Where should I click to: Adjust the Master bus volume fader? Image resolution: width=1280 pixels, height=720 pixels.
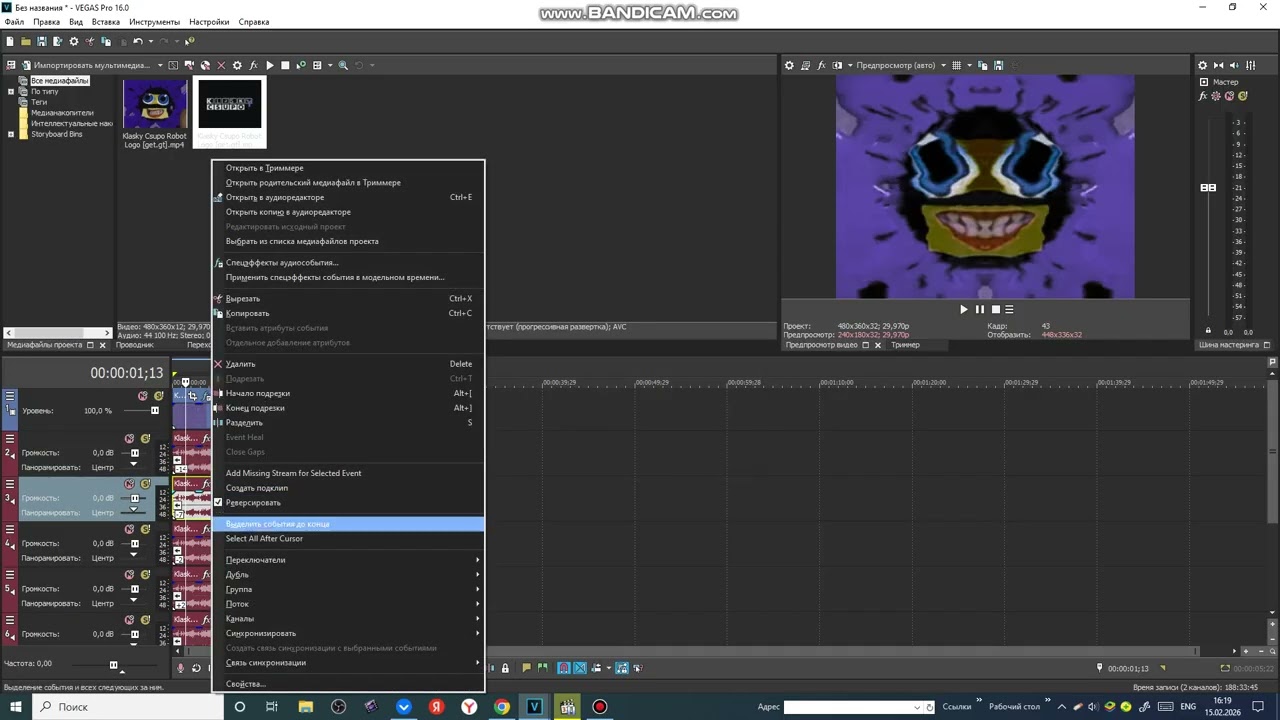point(1208,188)
